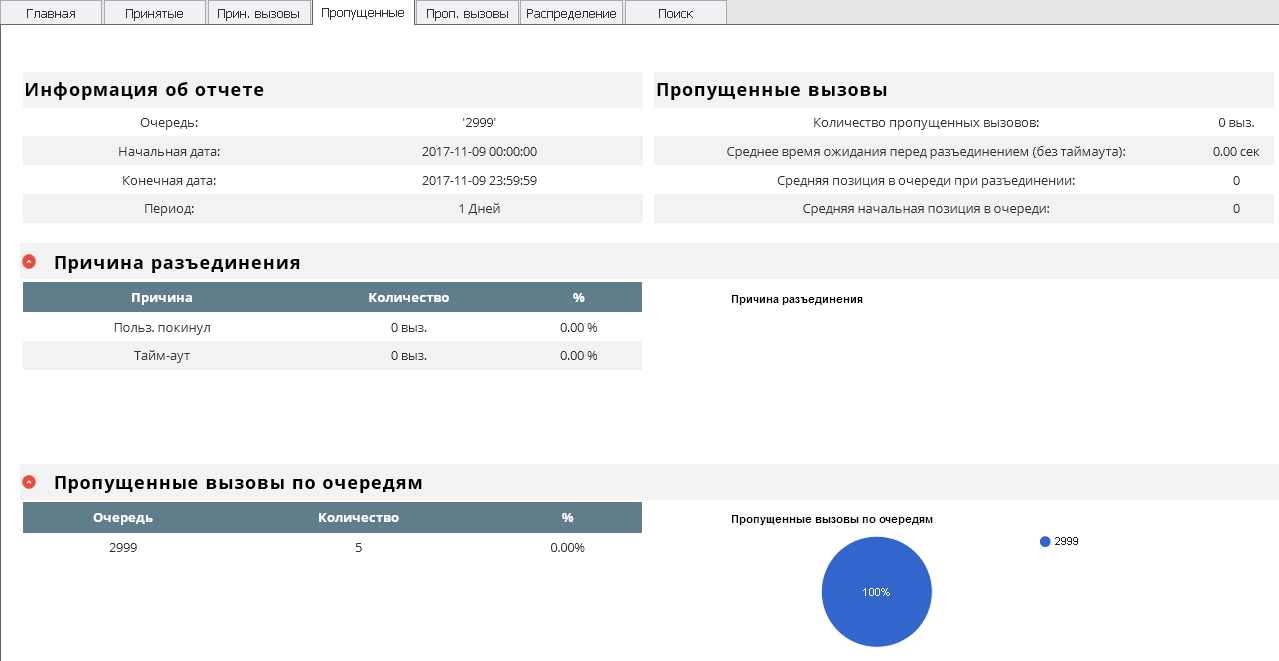The width and height of the screenshot is (1279, 661).
Task: Click the blue 2999 legend marker
Action: click(1045, 541)
